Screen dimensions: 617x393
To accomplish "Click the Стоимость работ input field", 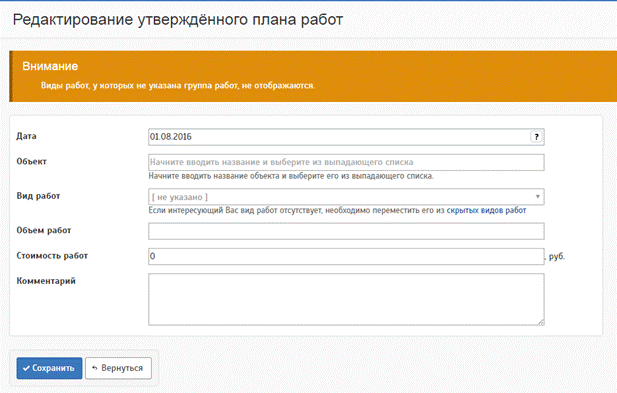I will click(x=346, y=256).
